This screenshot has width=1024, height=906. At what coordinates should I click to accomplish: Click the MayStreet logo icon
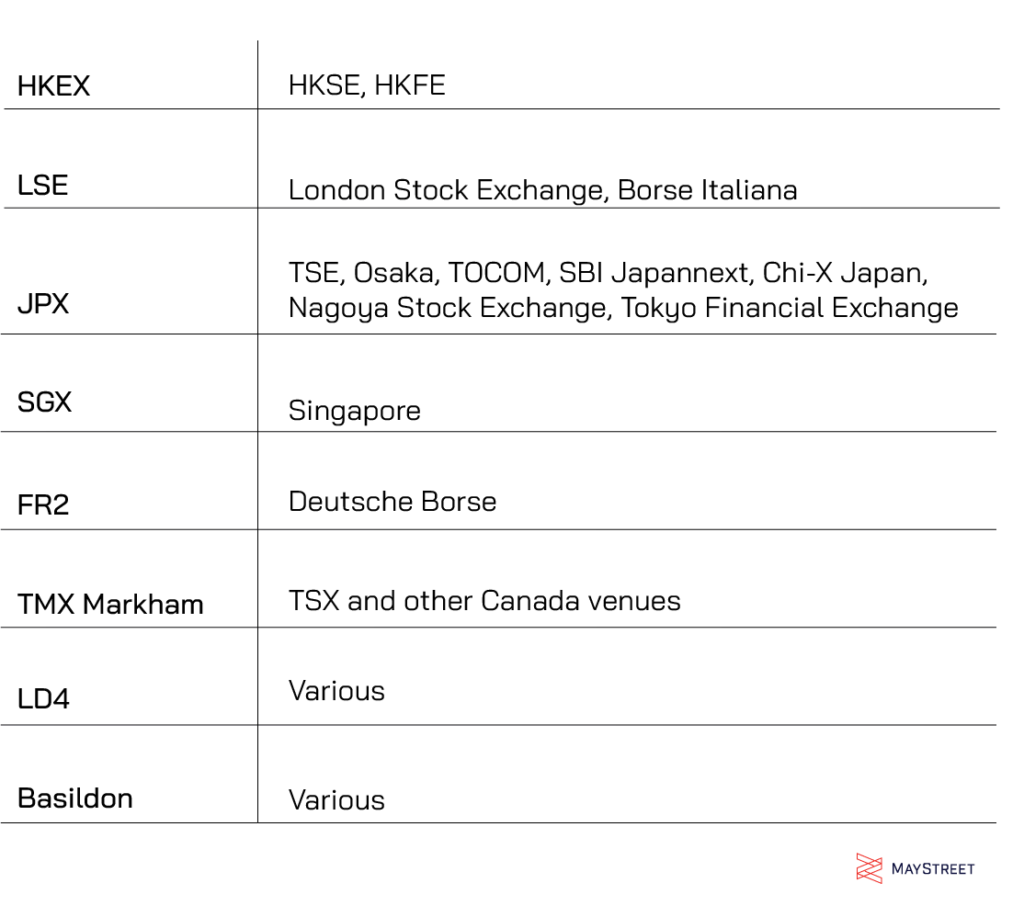(x=869, y=868)
